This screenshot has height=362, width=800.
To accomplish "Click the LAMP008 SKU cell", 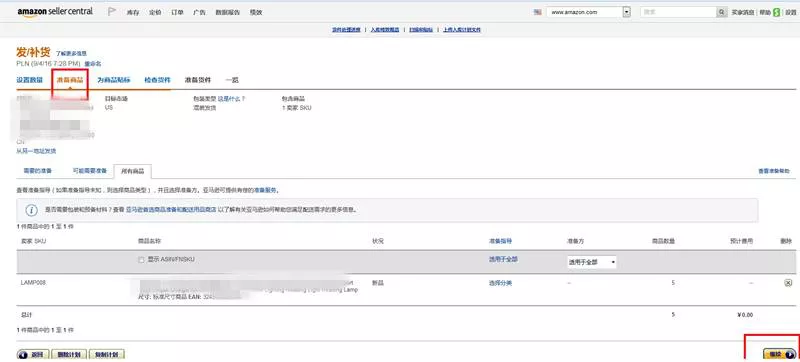I will click(x=34, y=282).
